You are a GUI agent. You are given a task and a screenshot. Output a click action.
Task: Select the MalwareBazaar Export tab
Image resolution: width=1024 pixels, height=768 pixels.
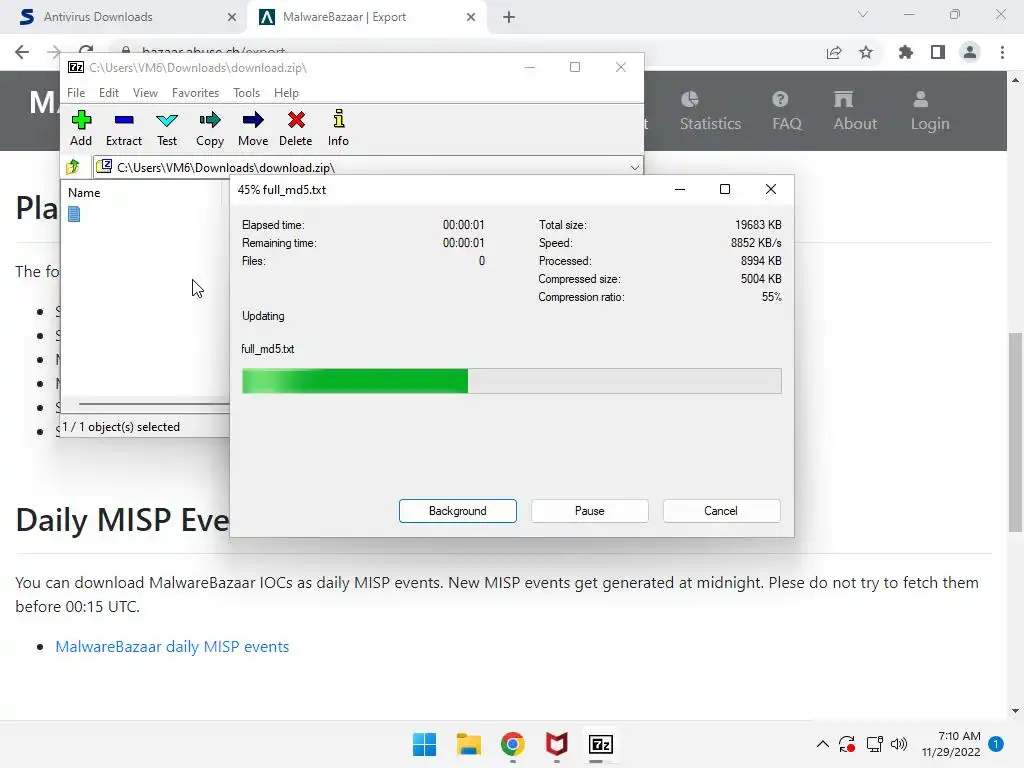[366, 17]
